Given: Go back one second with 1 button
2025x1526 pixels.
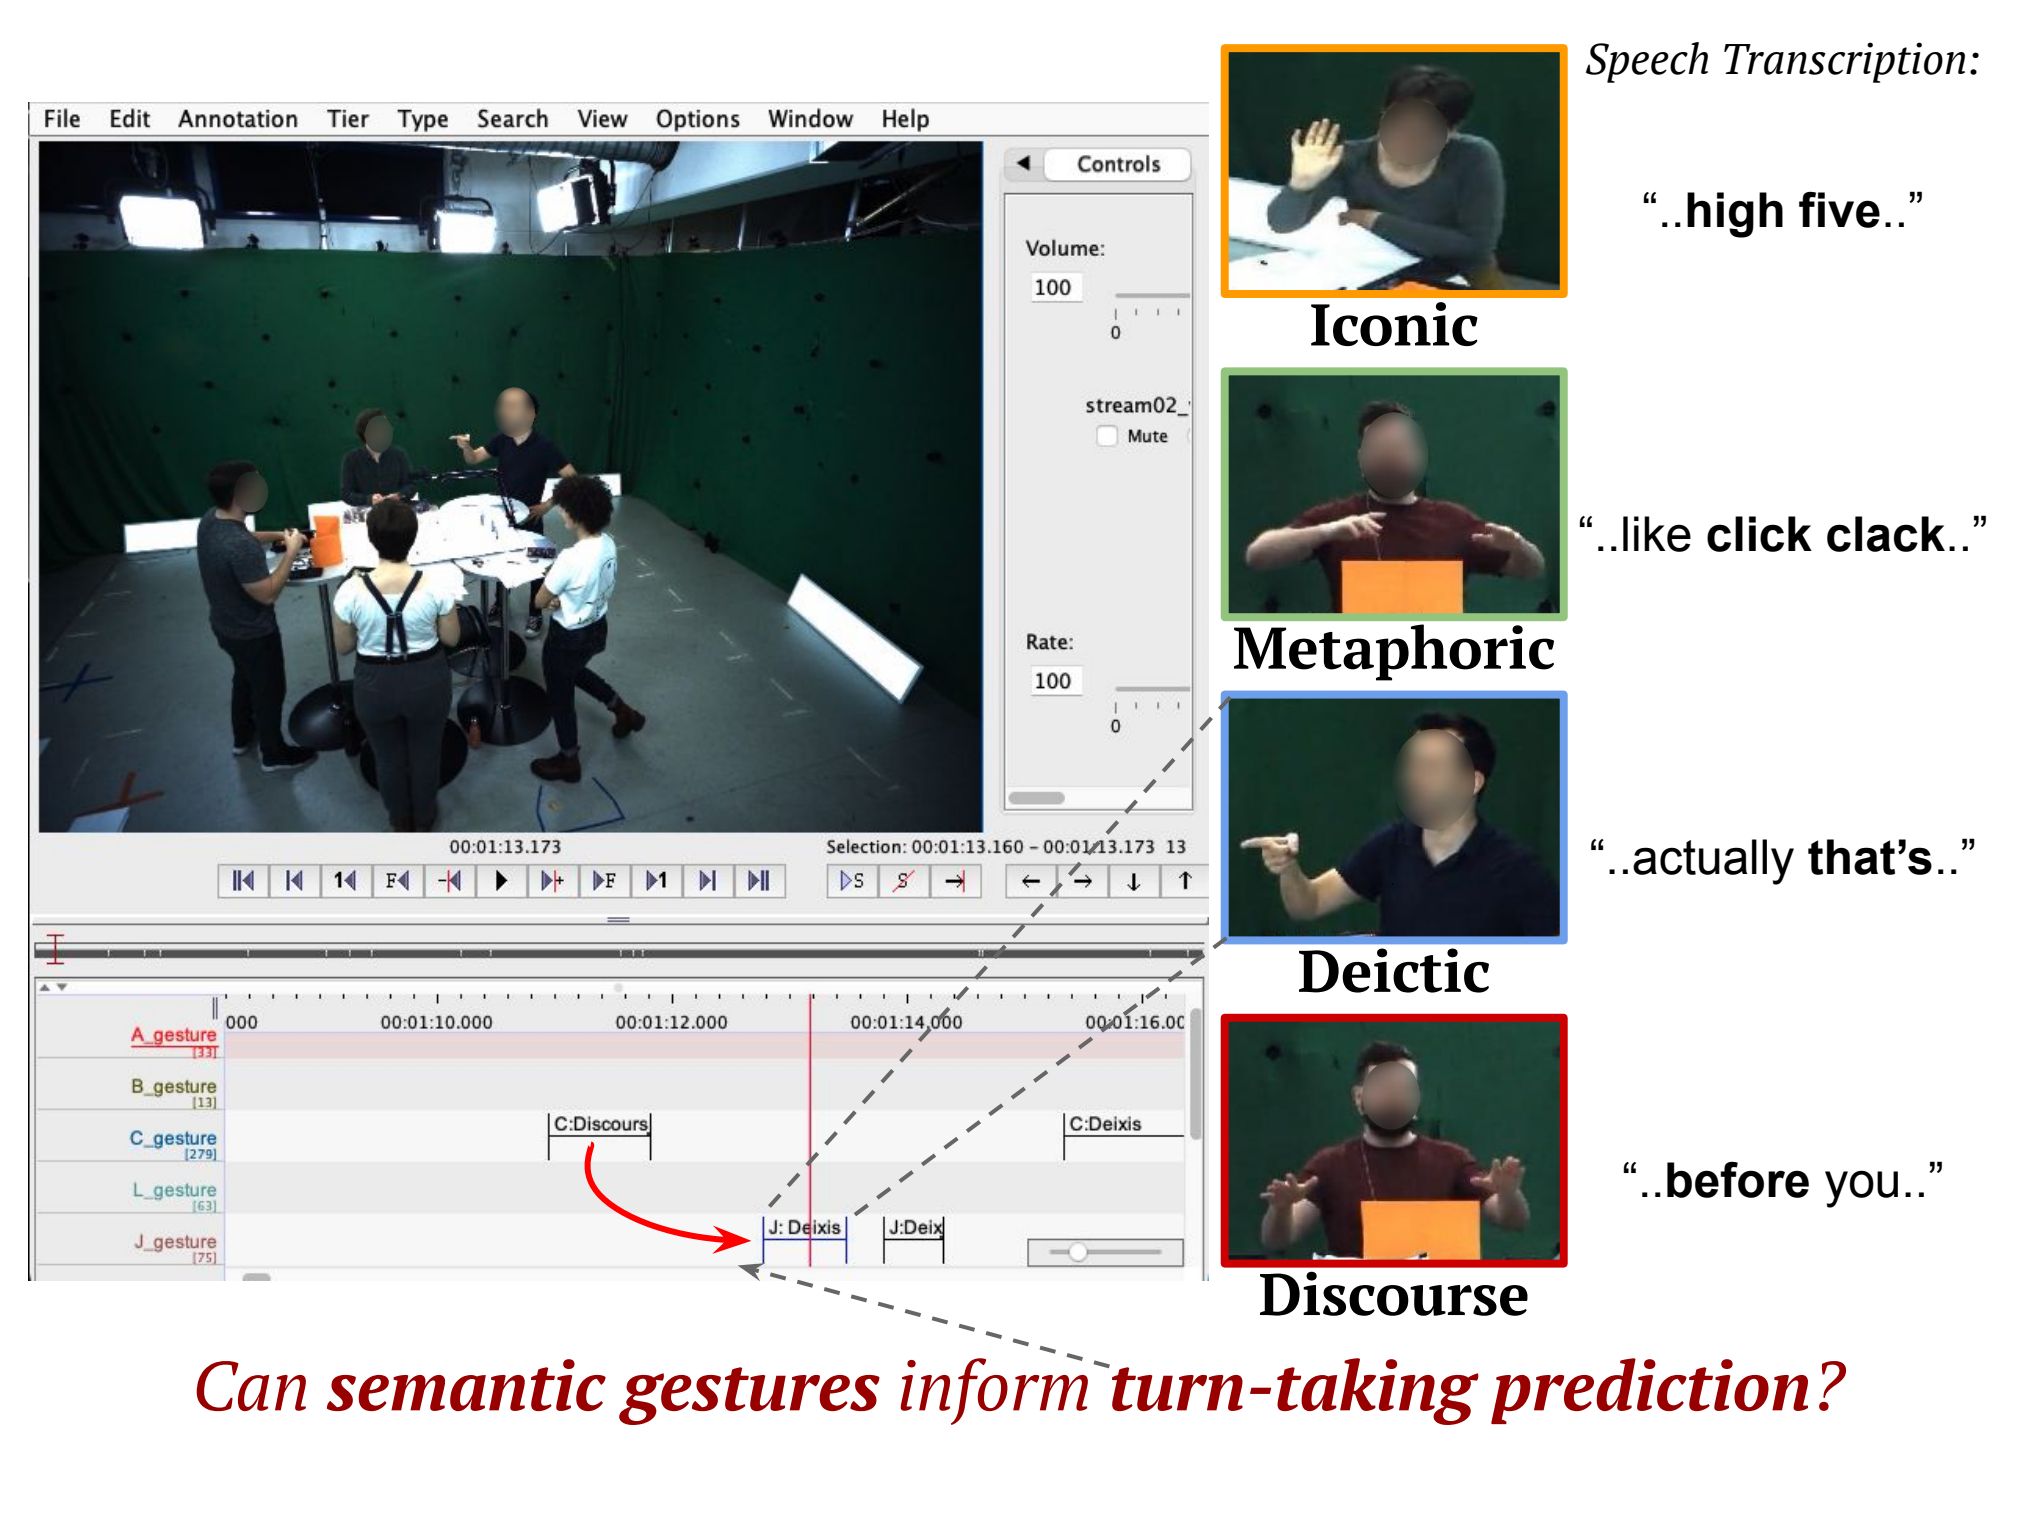Looking at the screenshot, I should click(x=345, y=881).
